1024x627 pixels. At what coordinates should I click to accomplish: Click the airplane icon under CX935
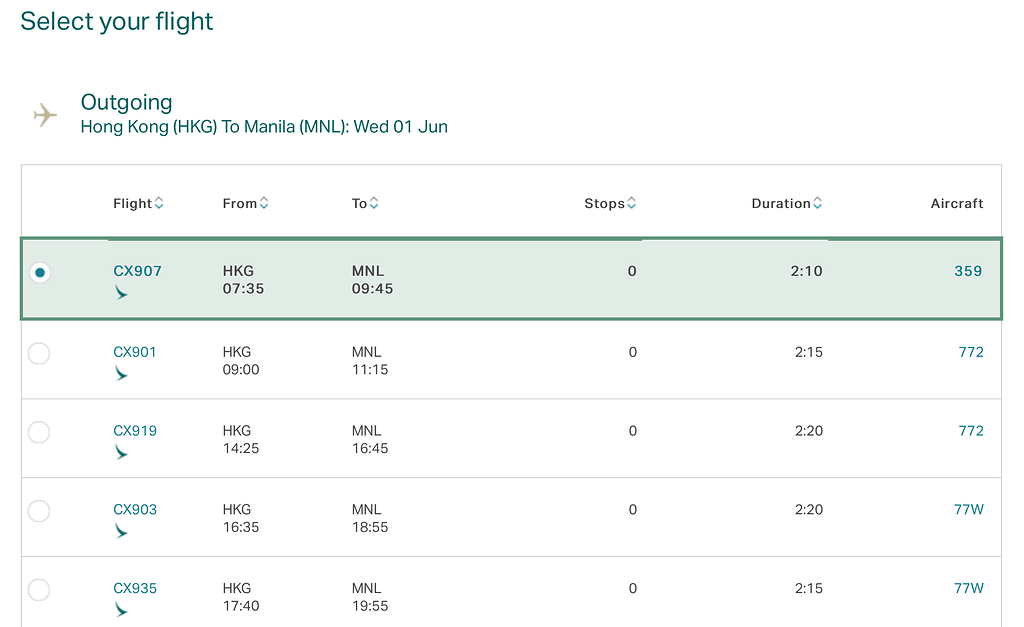pyautogui.click(x=122, y=610)
